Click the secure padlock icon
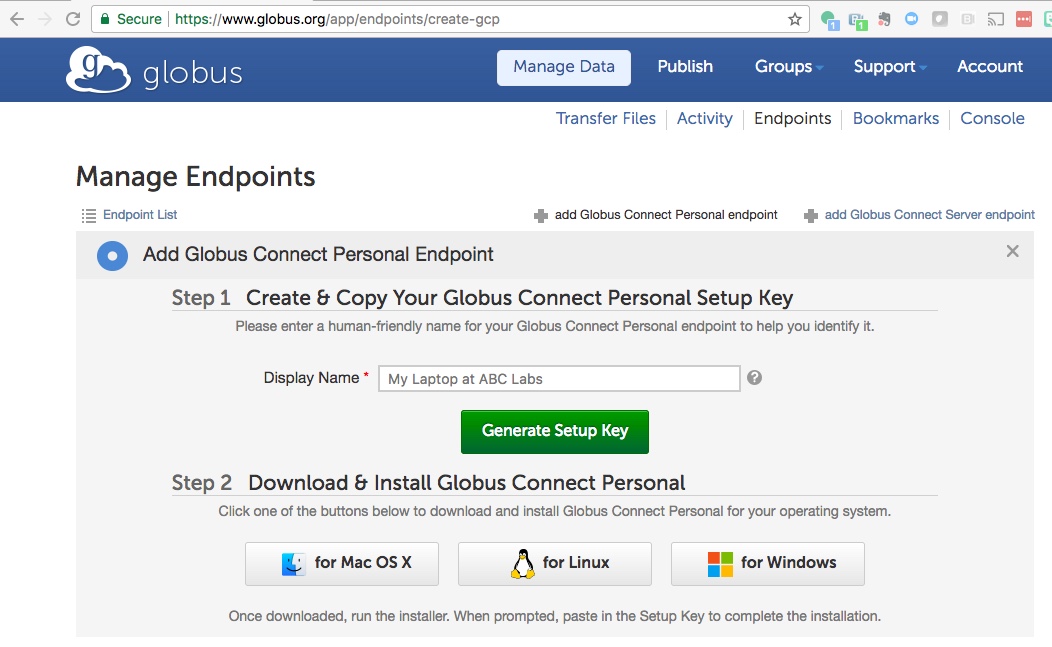Image resolution: width=1052 pixels, height=647 pixels. pyautogui.click(x=105, y=19)
